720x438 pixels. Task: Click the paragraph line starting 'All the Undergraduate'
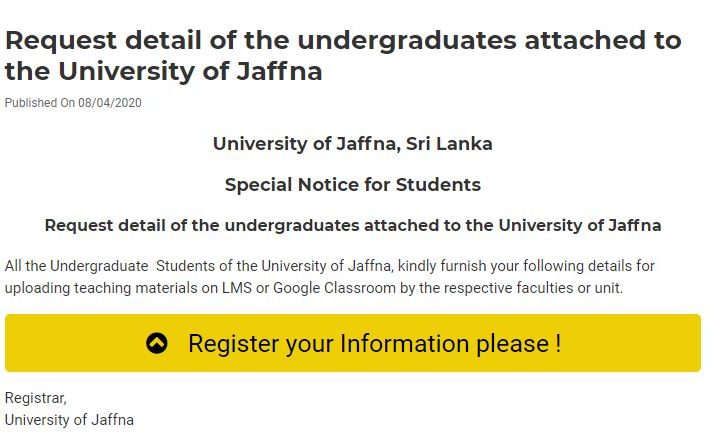point(330,266)
